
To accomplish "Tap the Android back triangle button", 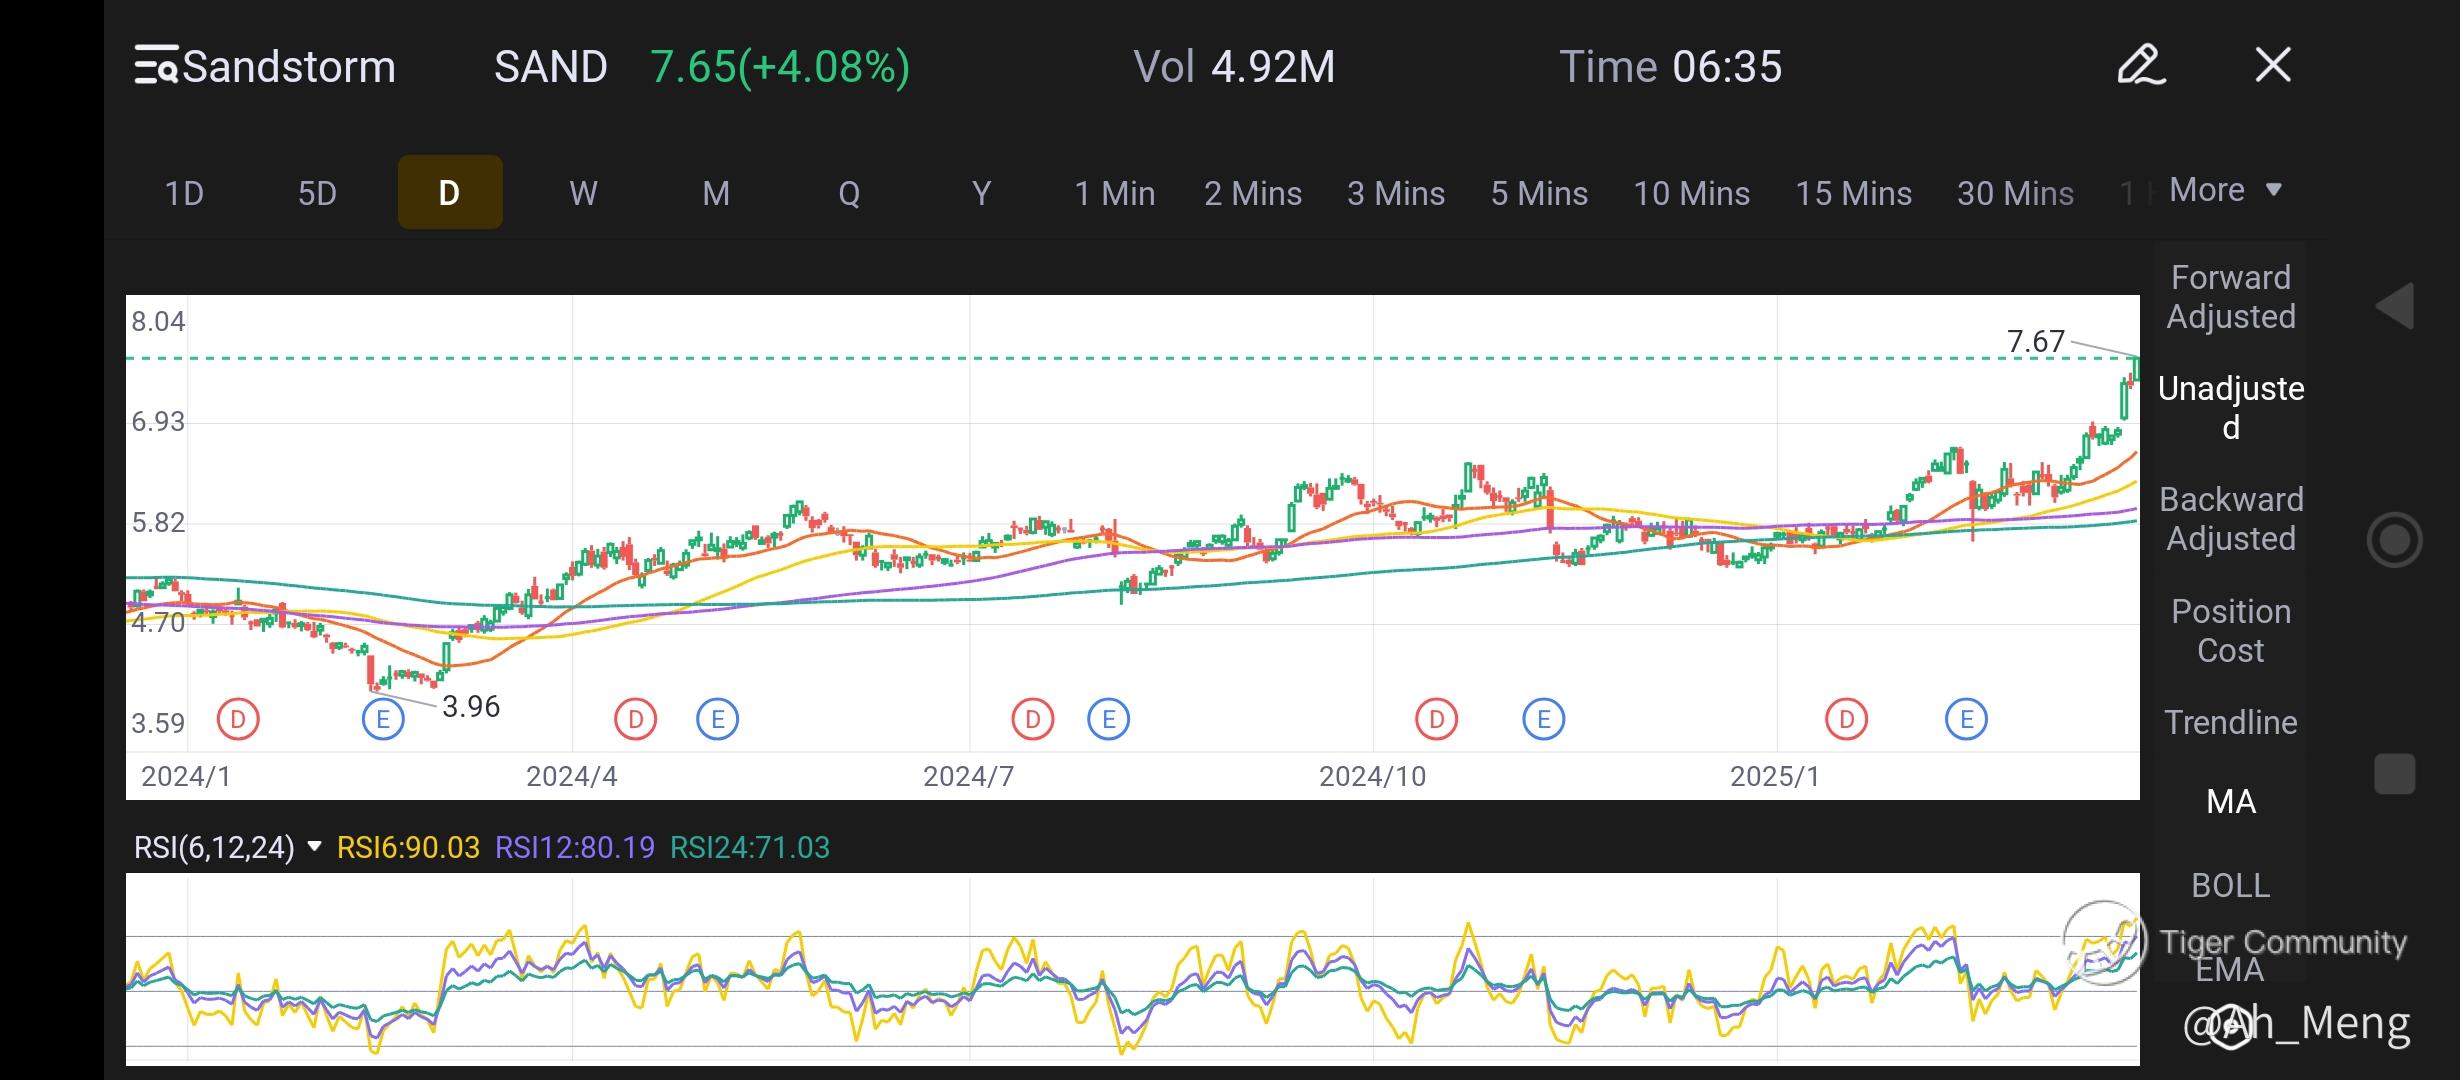I will pos(2395,306).
